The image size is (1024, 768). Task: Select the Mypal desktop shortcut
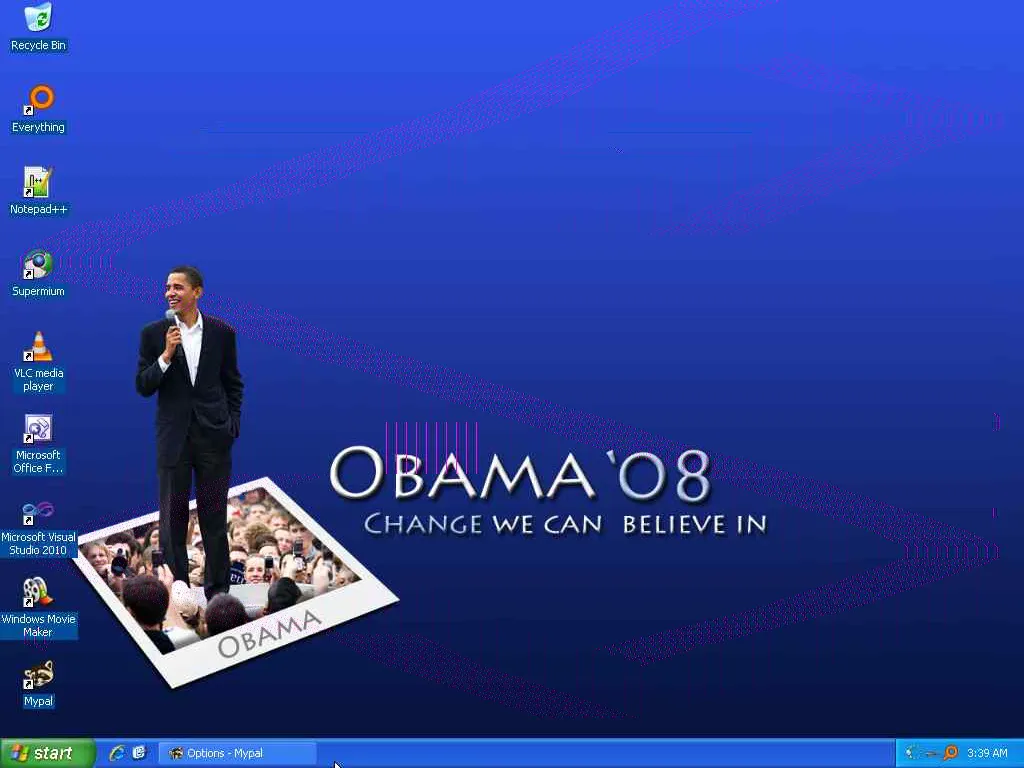(x=38, y=683)
